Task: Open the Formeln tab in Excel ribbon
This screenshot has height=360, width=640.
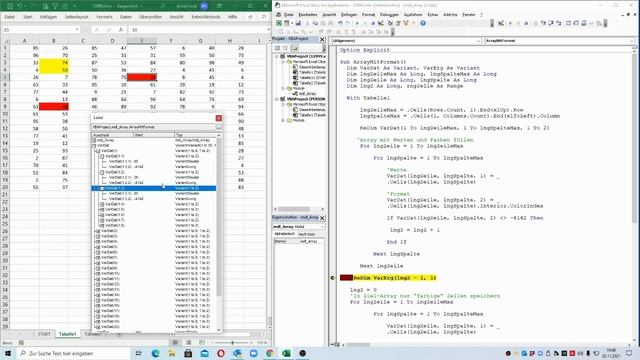Action: pos(104,17)
